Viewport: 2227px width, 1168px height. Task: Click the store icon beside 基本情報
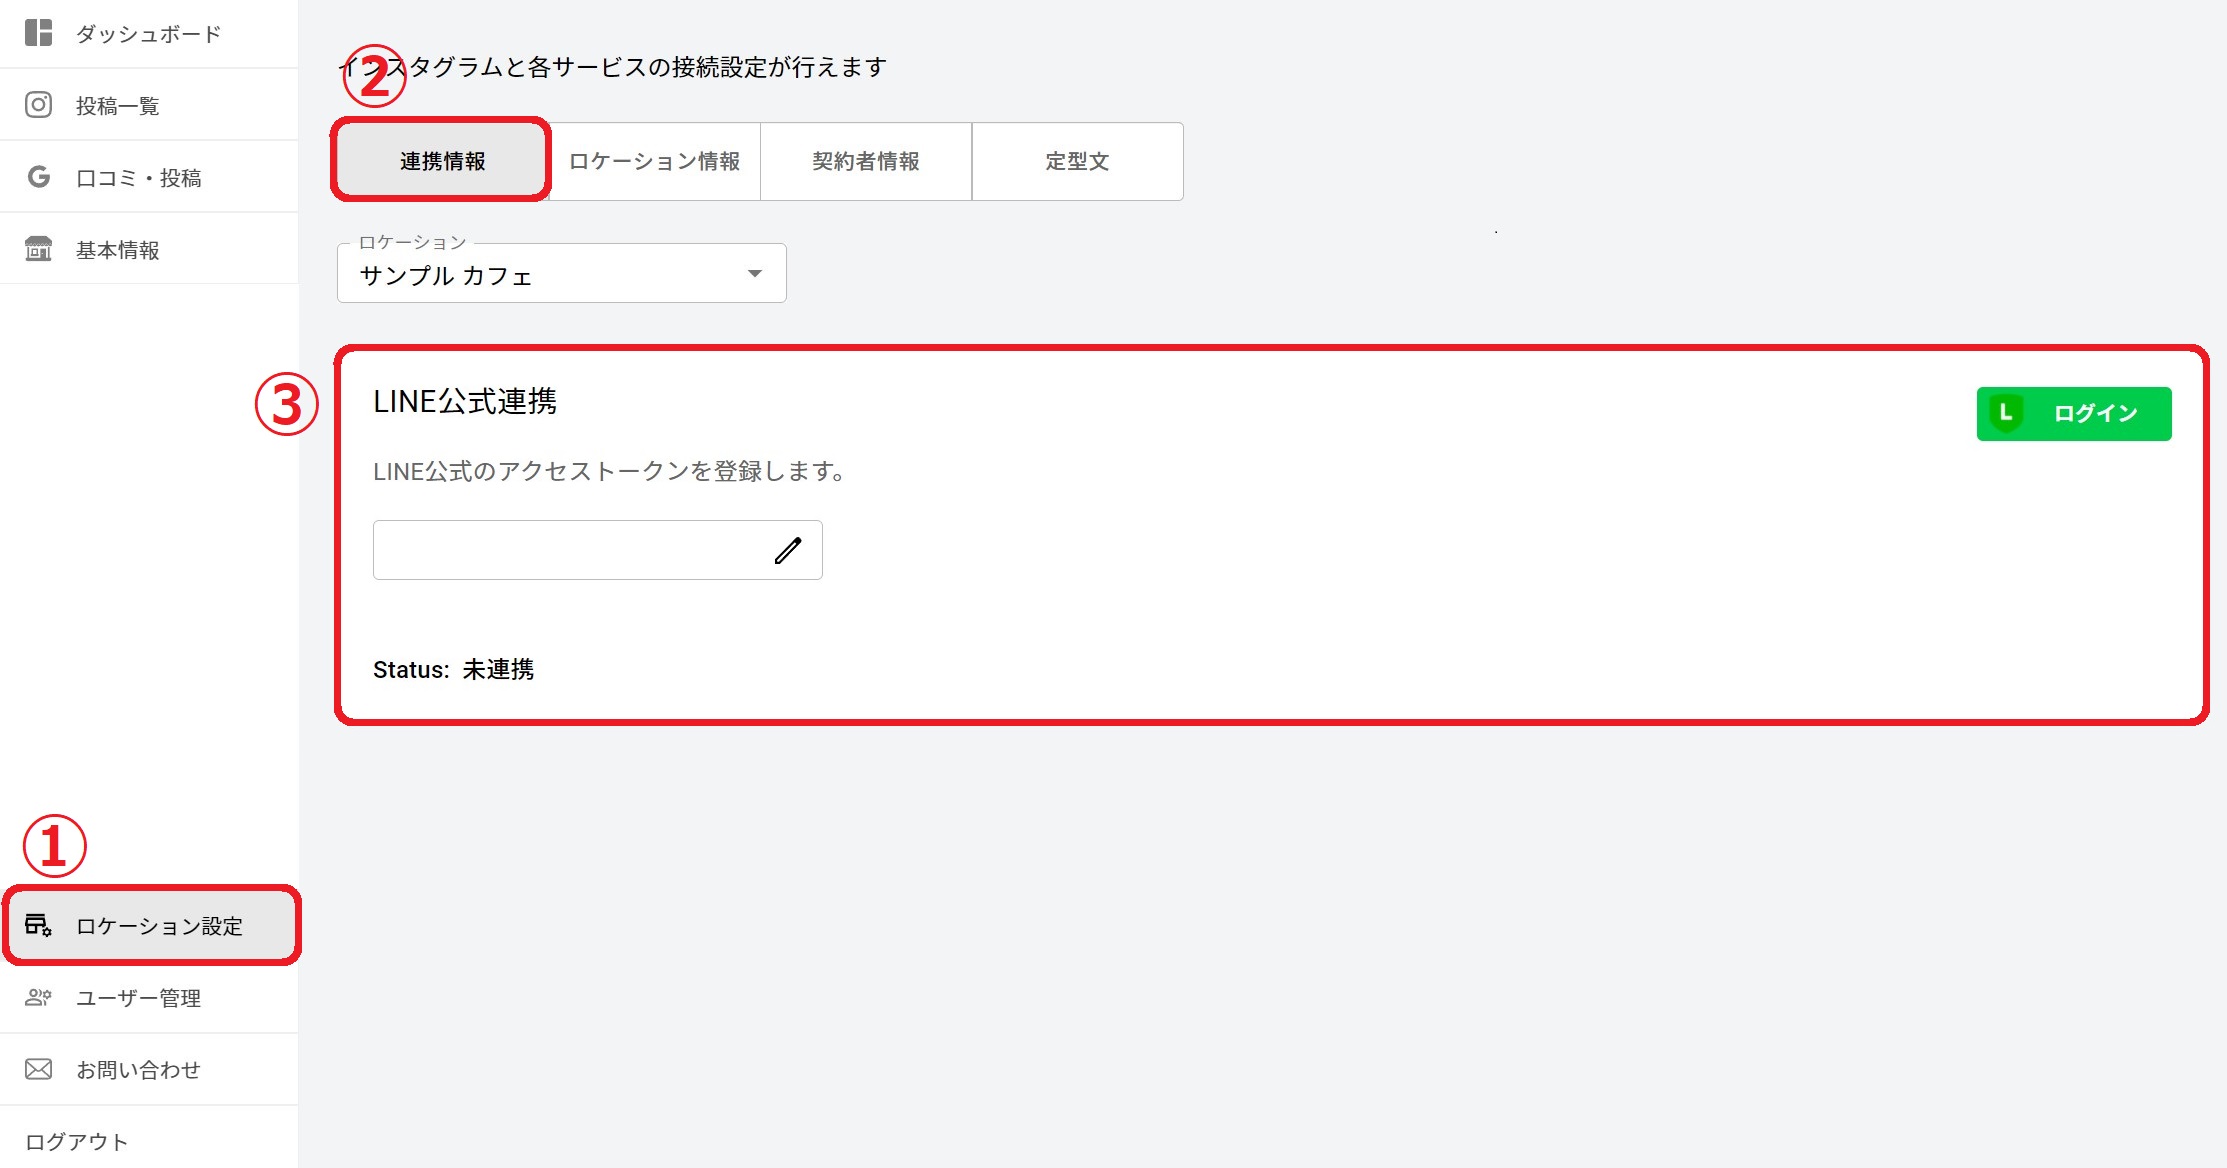(38, 249)
